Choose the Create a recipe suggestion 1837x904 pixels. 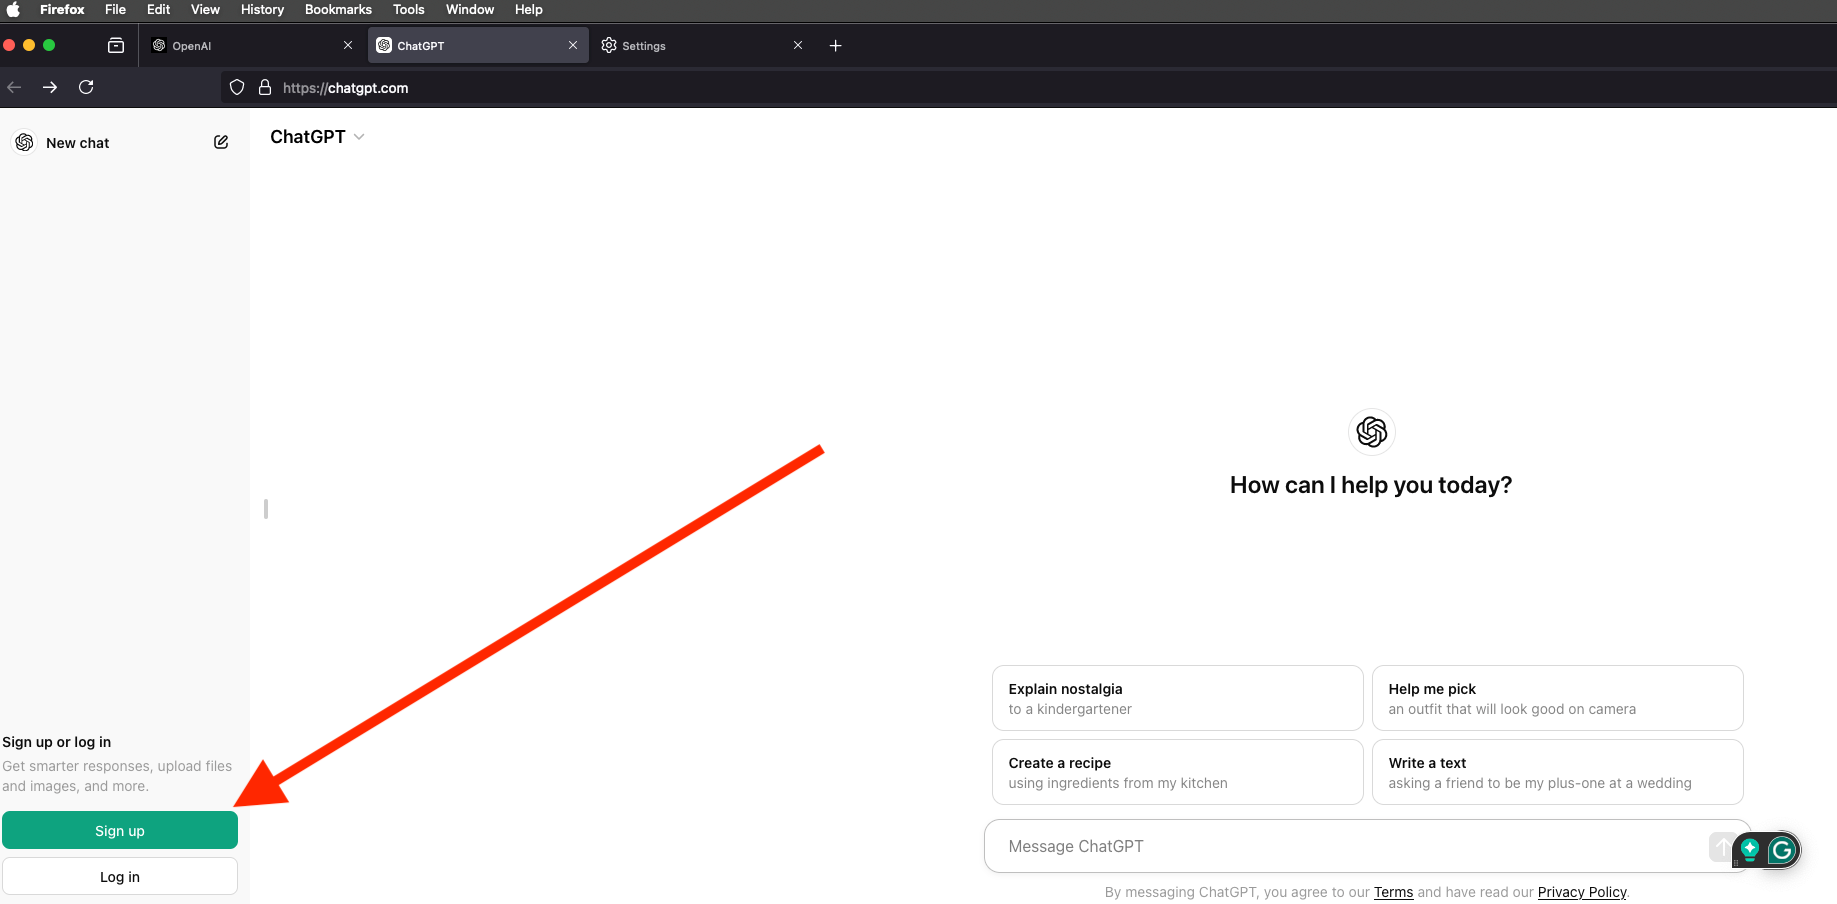(x=1177, y=772)
